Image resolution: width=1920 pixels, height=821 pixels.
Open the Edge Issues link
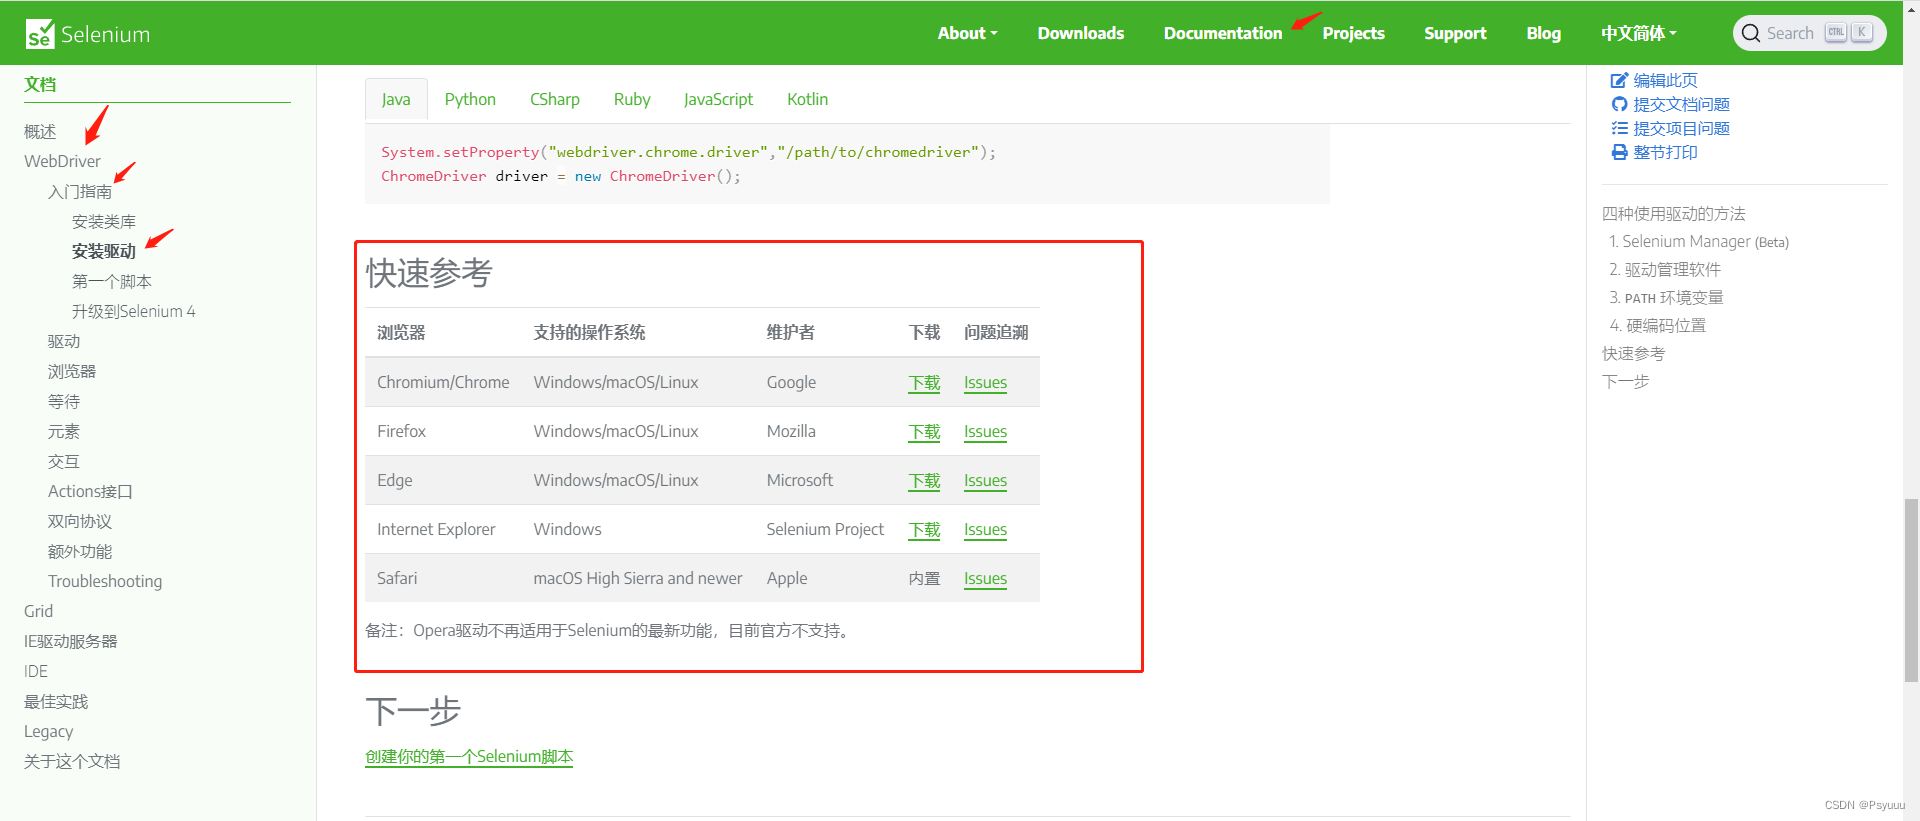(985, 480)
